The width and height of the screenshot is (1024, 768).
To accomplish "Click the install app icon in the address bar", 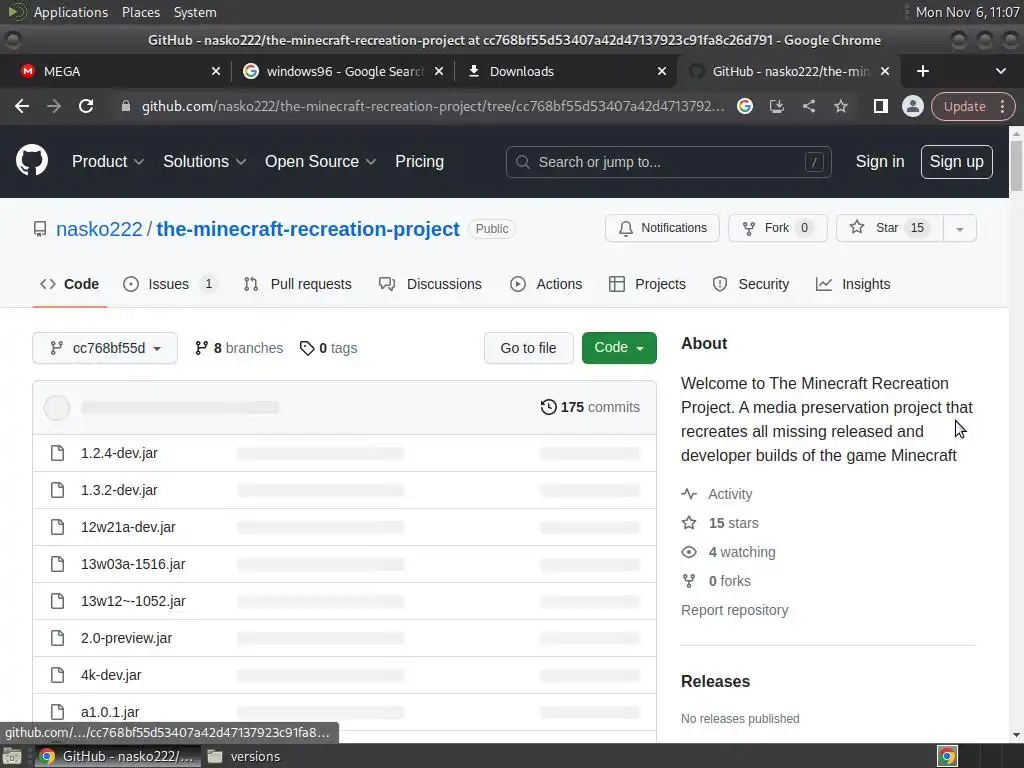I will coord(776,106).
